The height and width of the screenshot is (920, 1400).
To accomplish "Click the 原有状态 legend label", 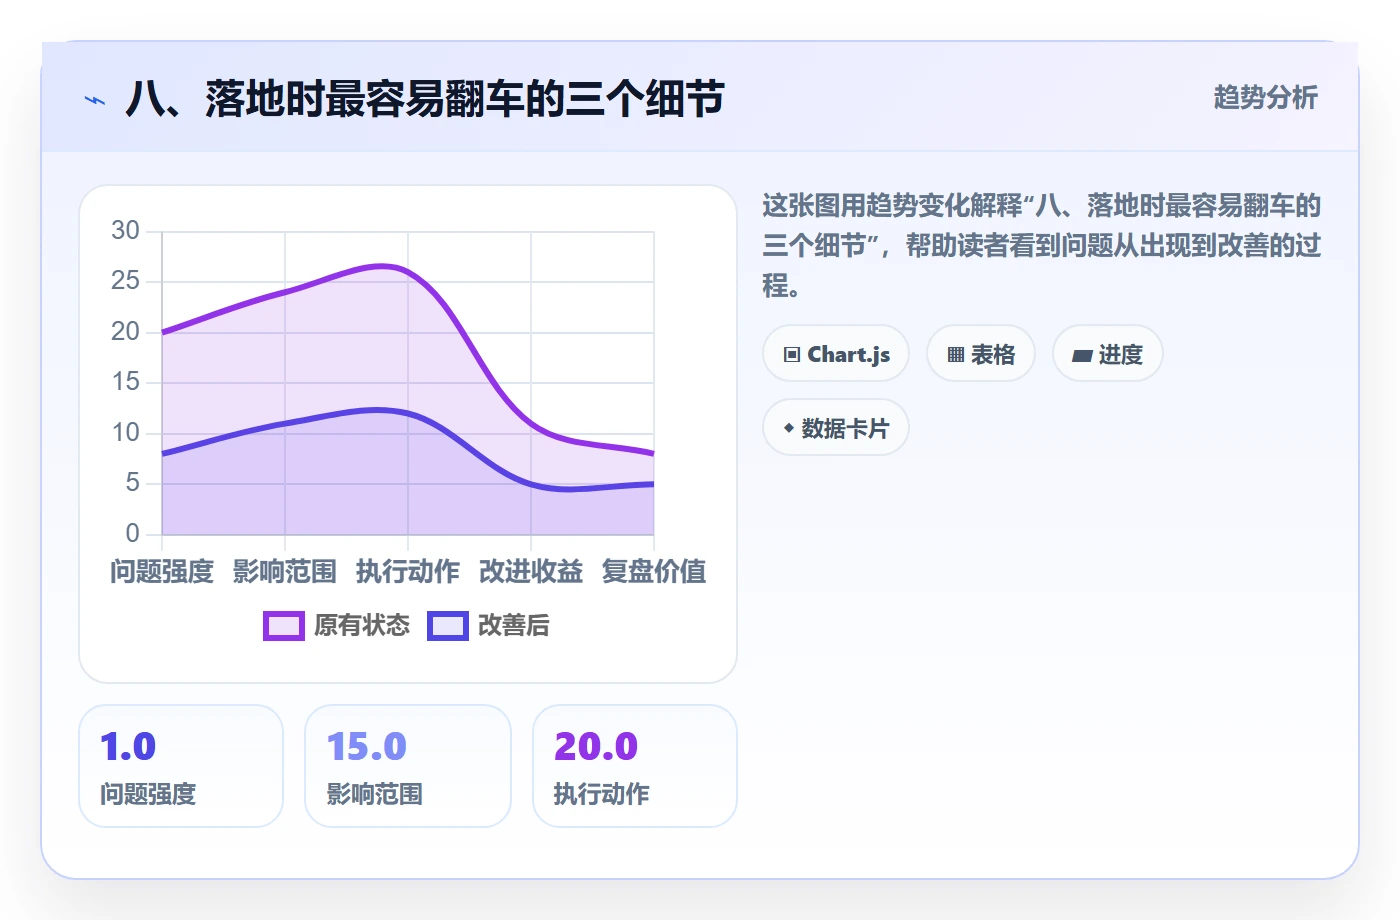I will pyautogui.click(x=362, y=626).
